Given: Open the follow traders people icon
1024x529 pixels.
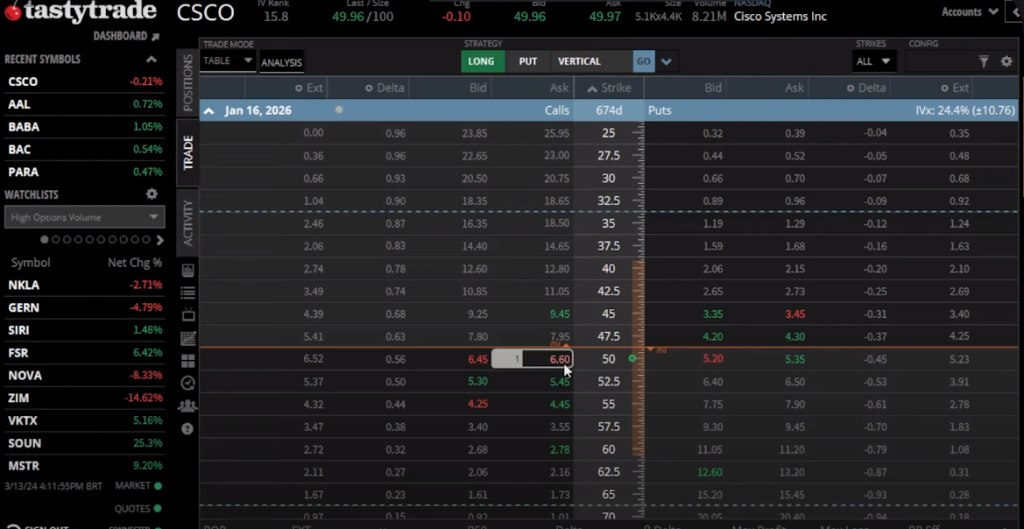Looking at the screenshot, I should pyautogui.click(x=188, y=406).
